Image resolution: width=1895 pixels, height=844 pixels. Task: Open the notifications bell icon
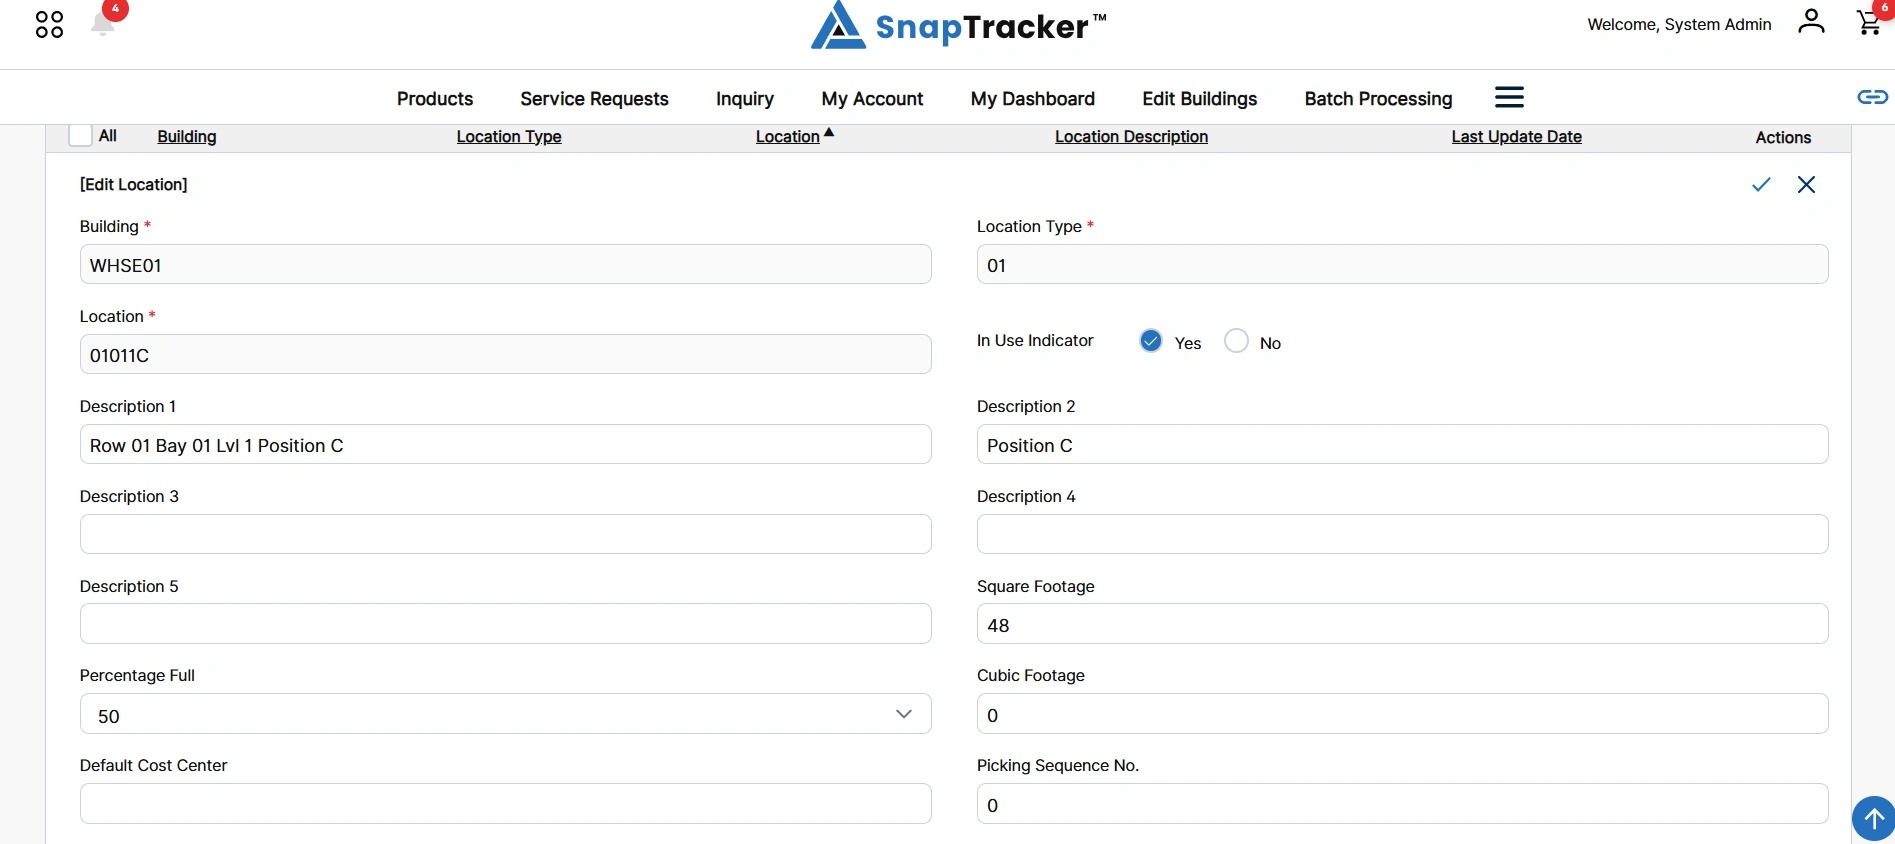point(103,22)
